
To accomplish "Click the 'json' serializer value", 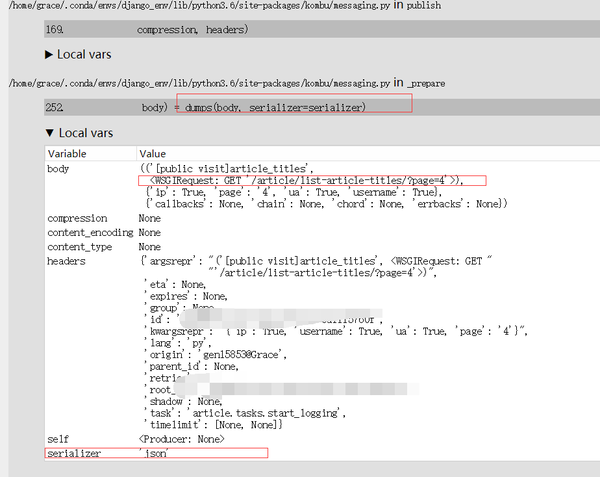I will click(153, 453).
